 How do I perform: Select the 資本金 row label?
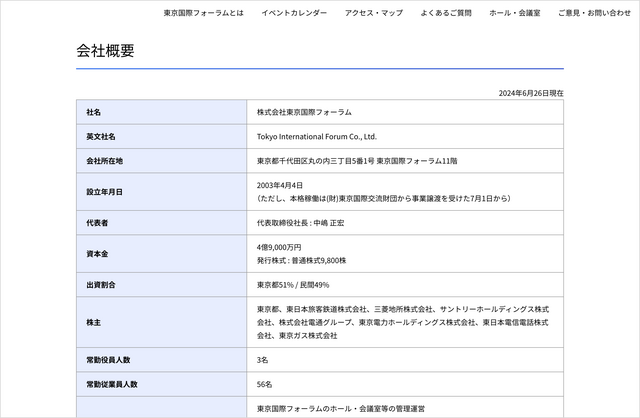tap(97, 254)
